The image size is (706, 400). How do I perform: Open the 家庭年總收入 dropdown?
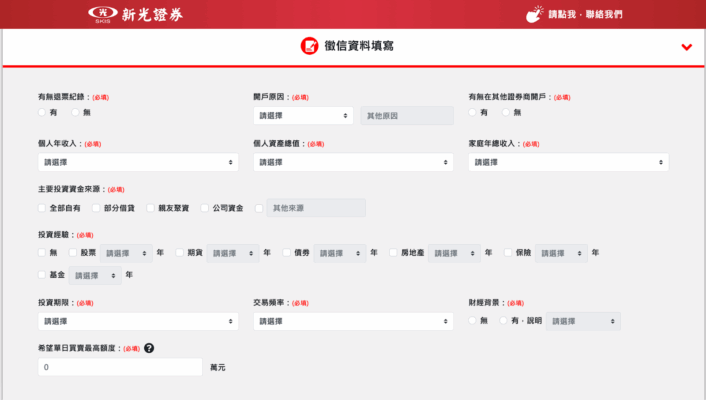tap(569, 162)
